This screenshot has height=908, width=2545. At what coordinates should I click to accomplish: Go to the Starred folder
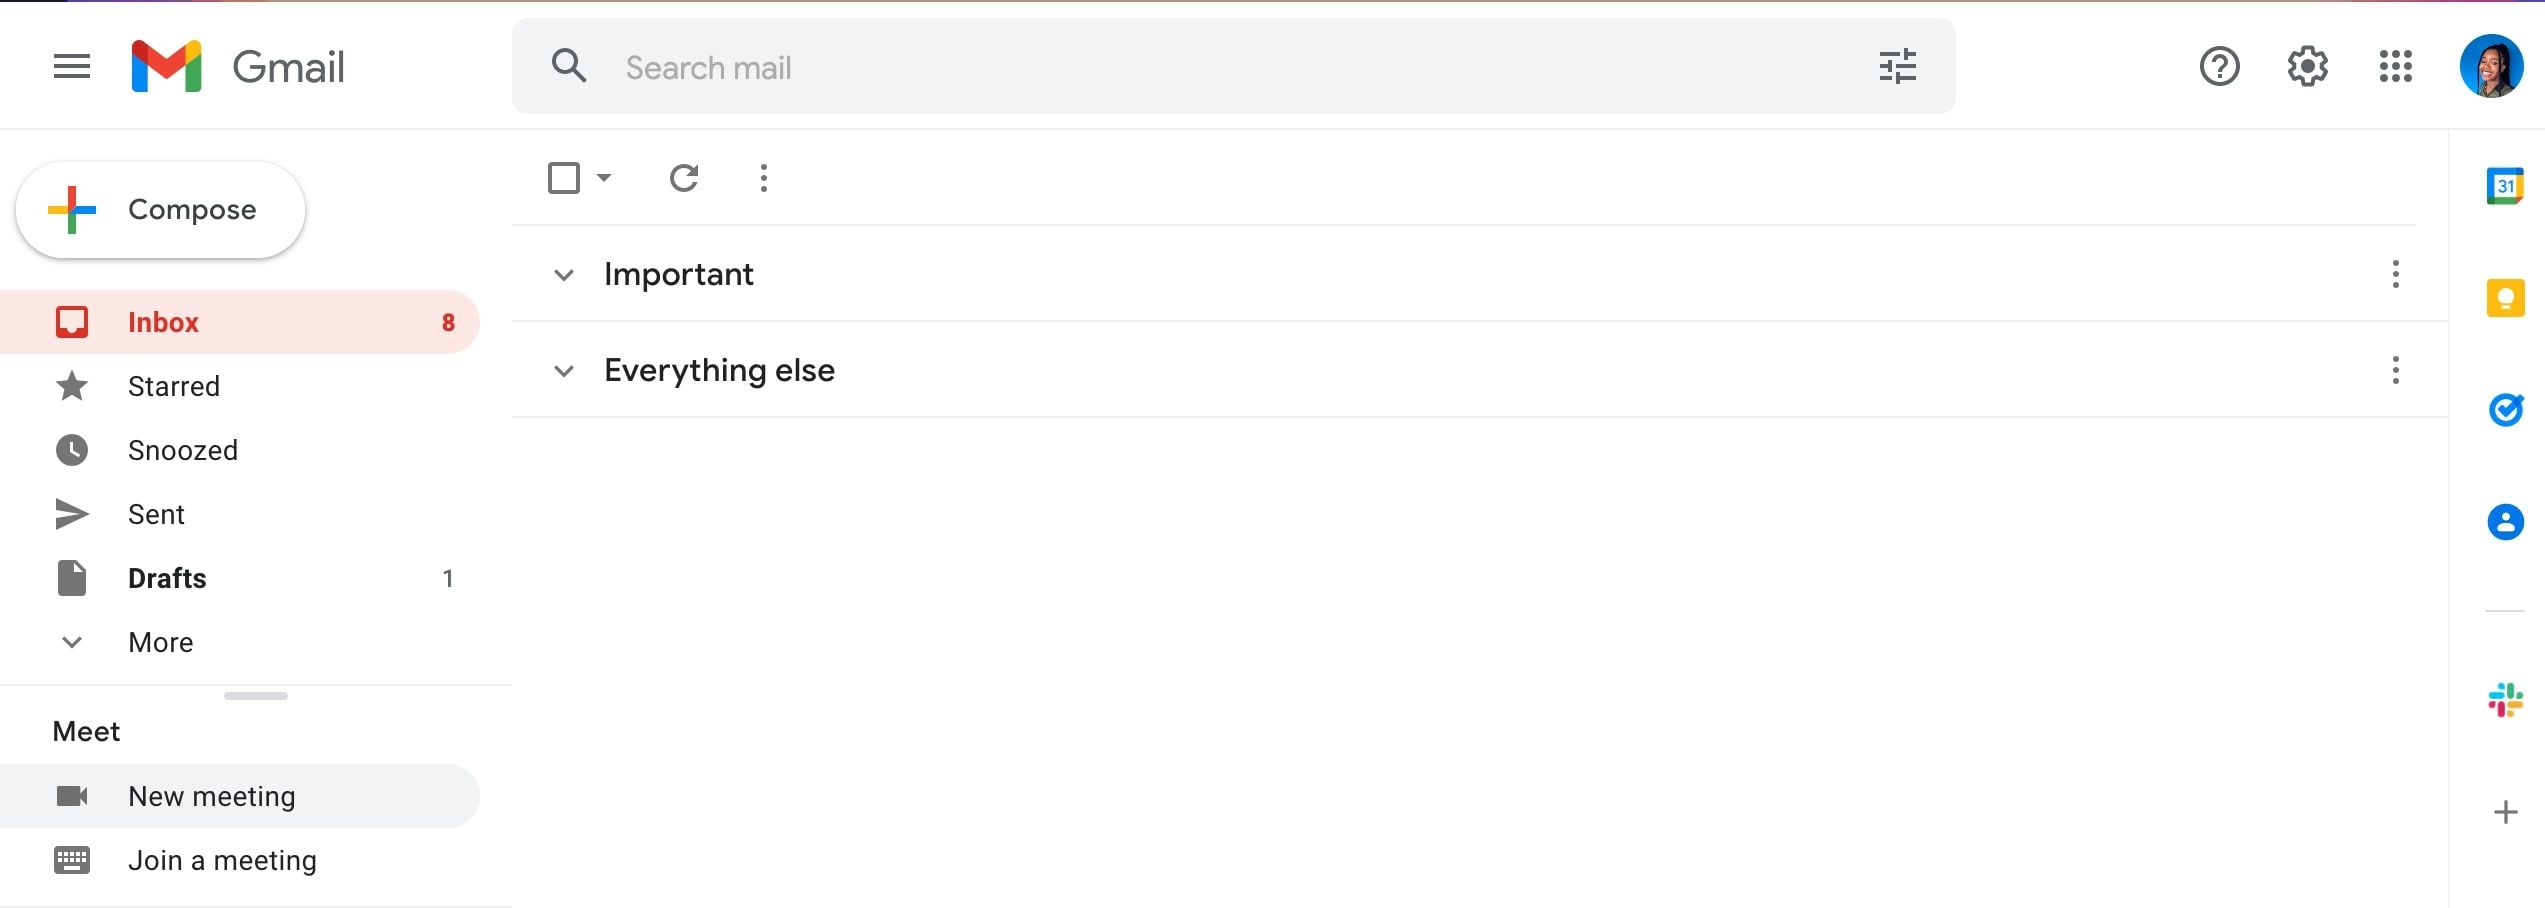174,386
